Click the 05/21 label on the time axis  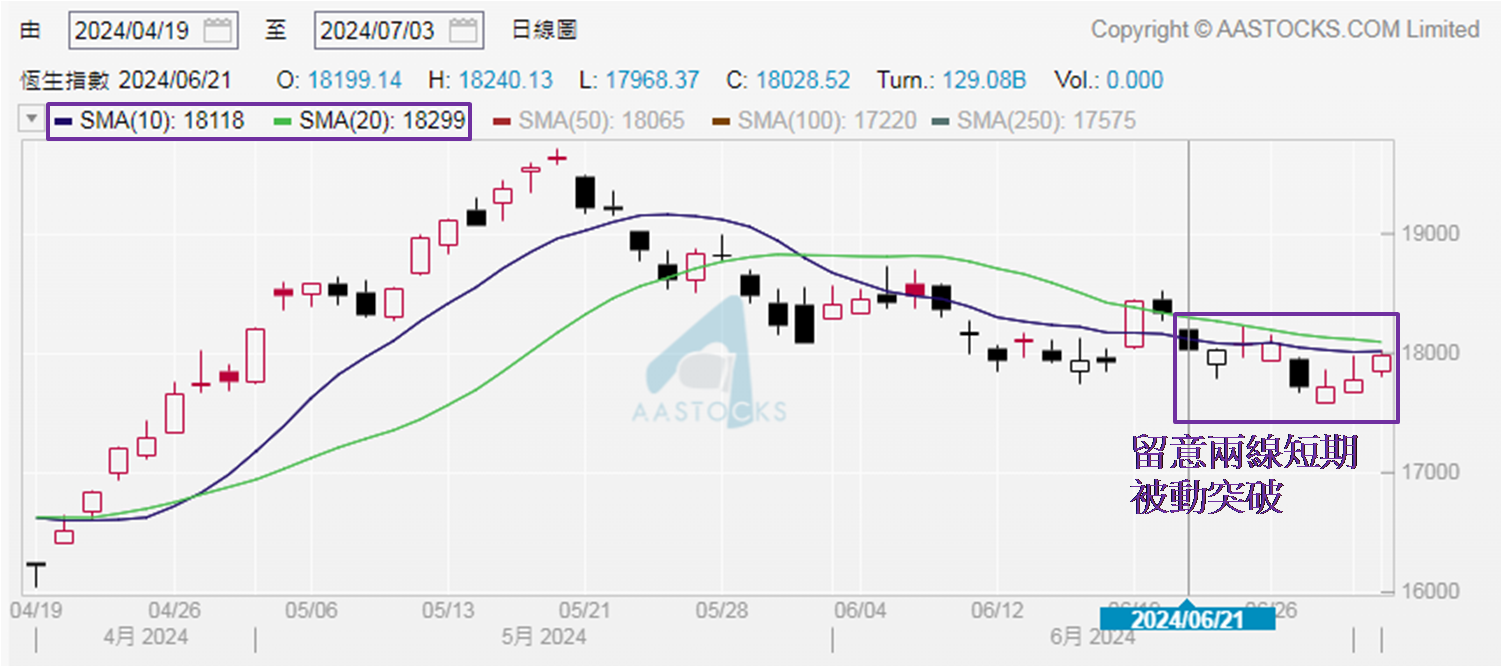(x=585, y=610)
